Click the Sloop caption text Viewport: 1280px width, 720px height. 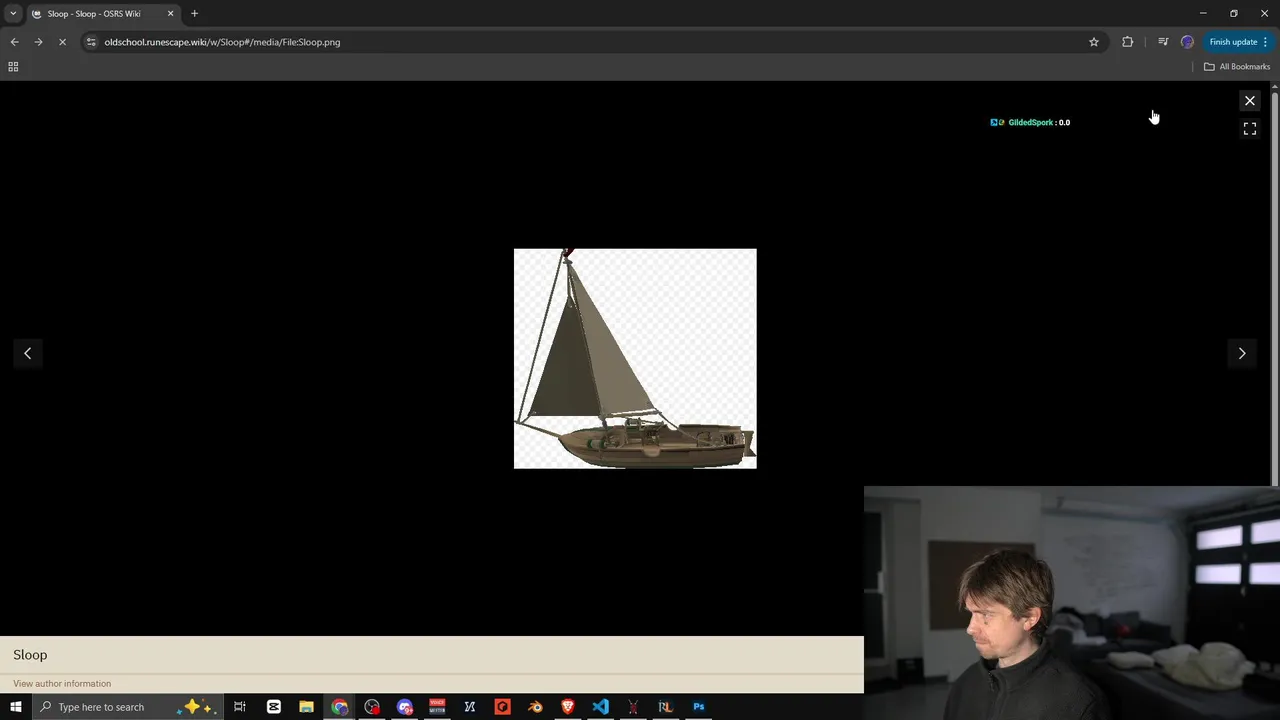(x=30, y=655)
